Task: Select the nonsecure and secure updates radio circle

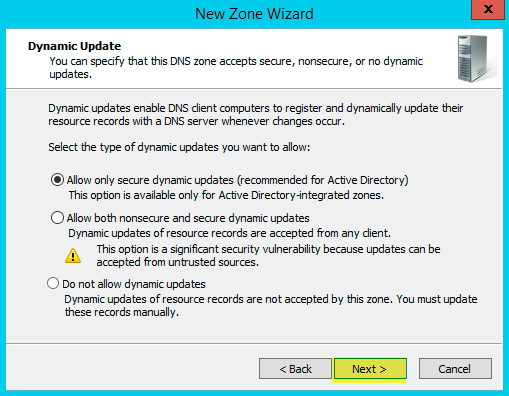Action: coord(57,218)
